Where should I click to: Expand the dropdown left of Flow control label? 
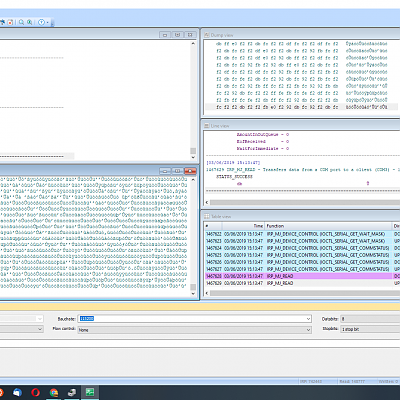coord(40,329)
